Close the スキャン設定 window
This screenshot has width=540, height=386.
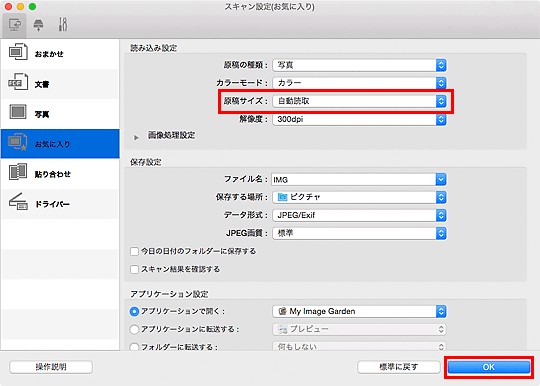pyautogui.click(x=8, y=7)
